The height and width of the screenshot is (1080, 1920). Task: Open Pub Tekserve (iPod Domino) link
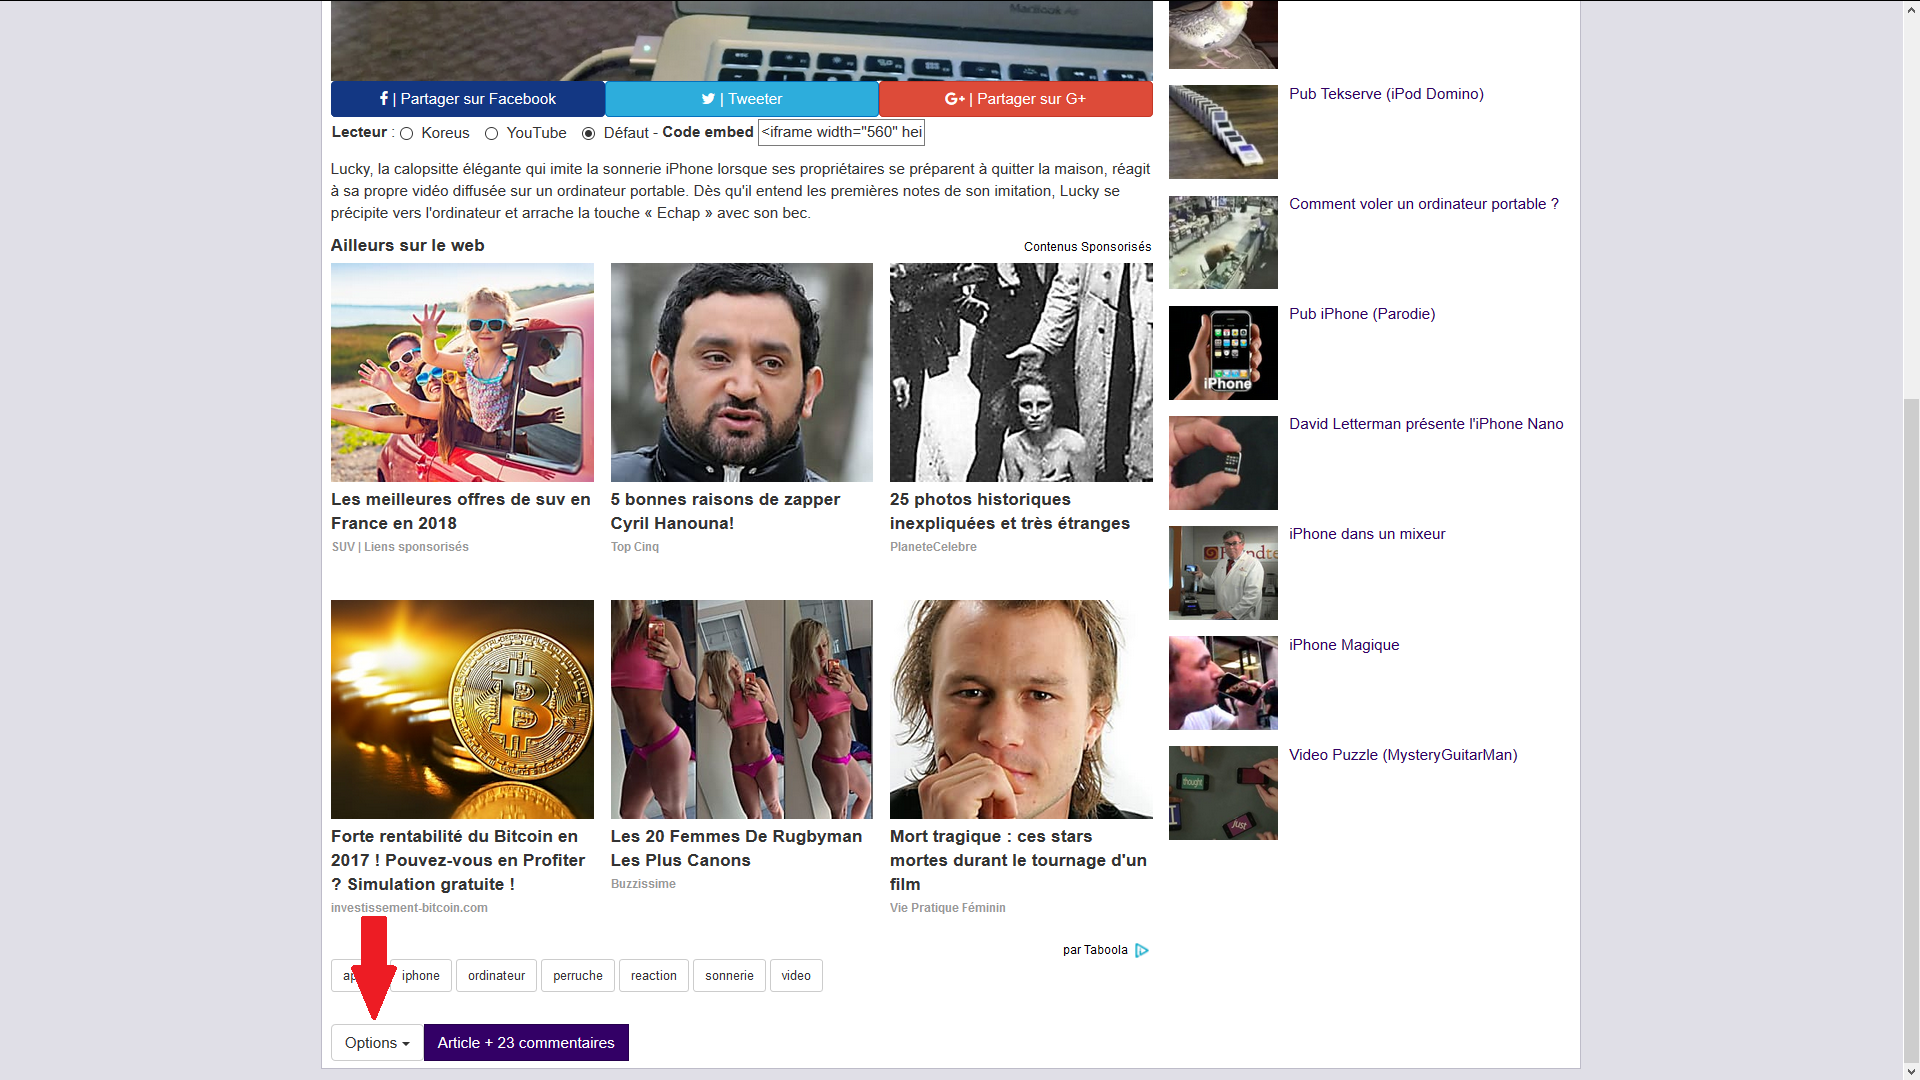point(1386,94)
